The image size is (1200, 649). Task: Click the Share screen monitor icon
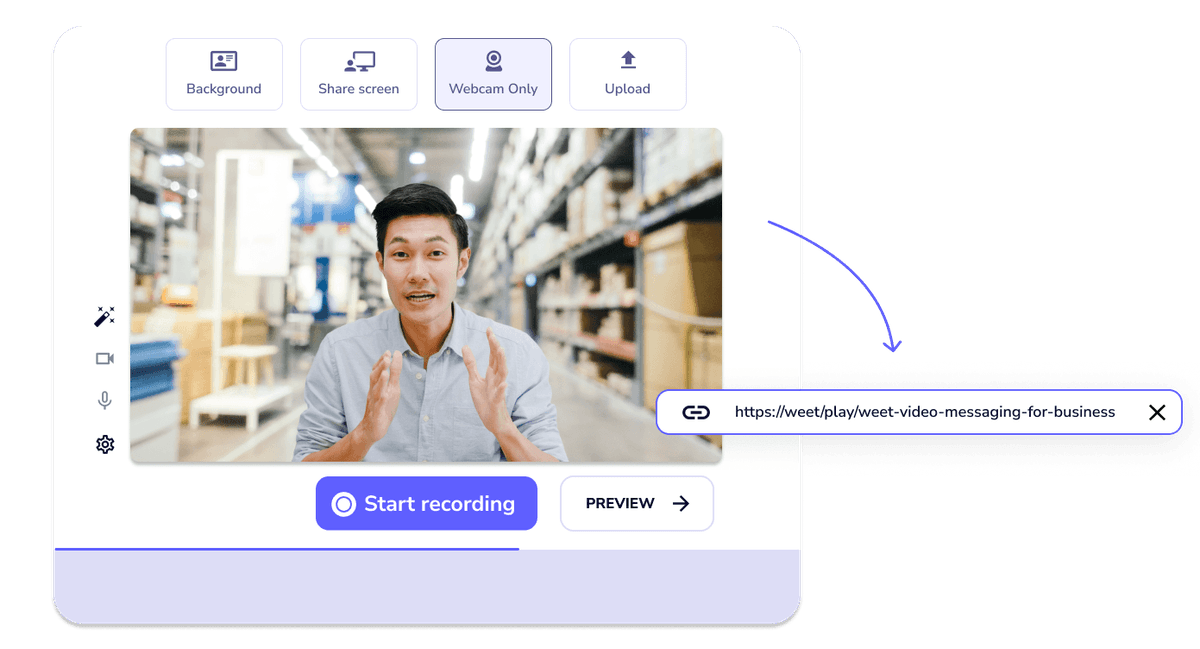359,61
